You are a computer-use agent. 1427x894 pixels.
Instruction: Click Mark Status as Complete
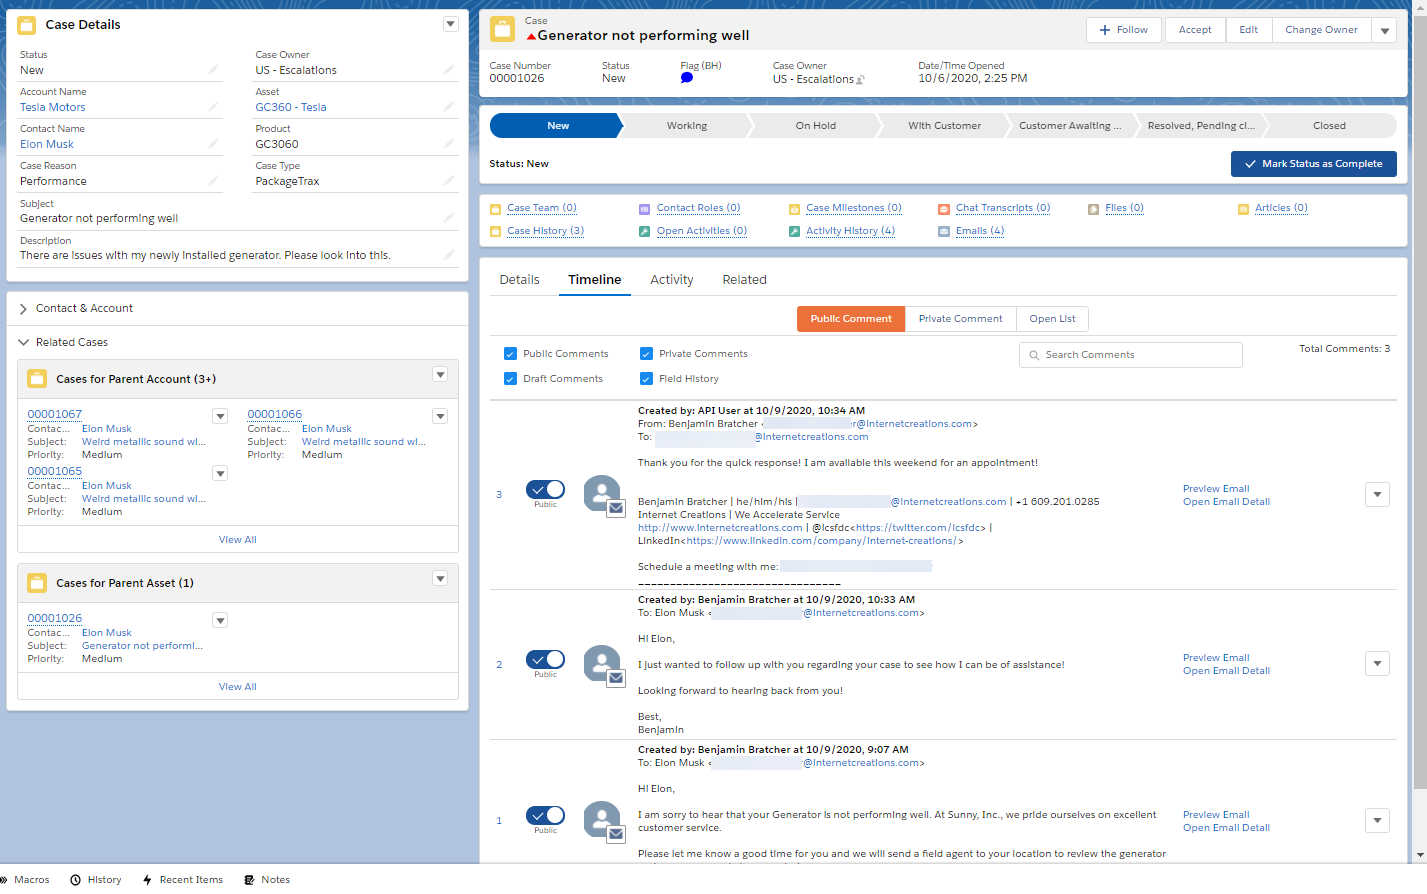pyautogui.click(x=1314, y=164)
